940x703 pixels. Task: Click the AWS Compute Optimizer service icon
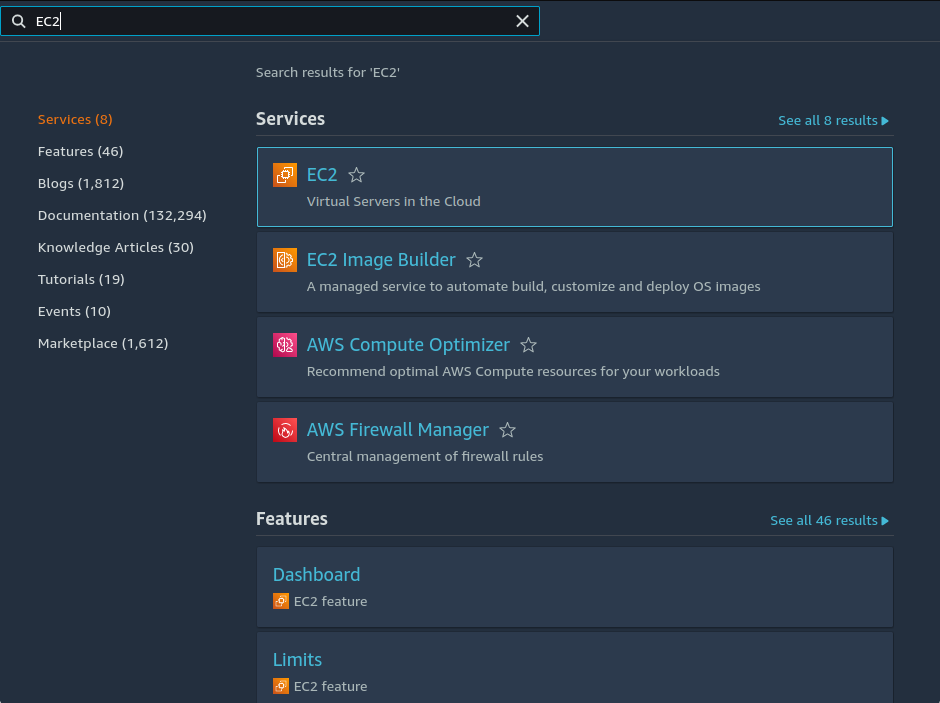coord(286,344)
